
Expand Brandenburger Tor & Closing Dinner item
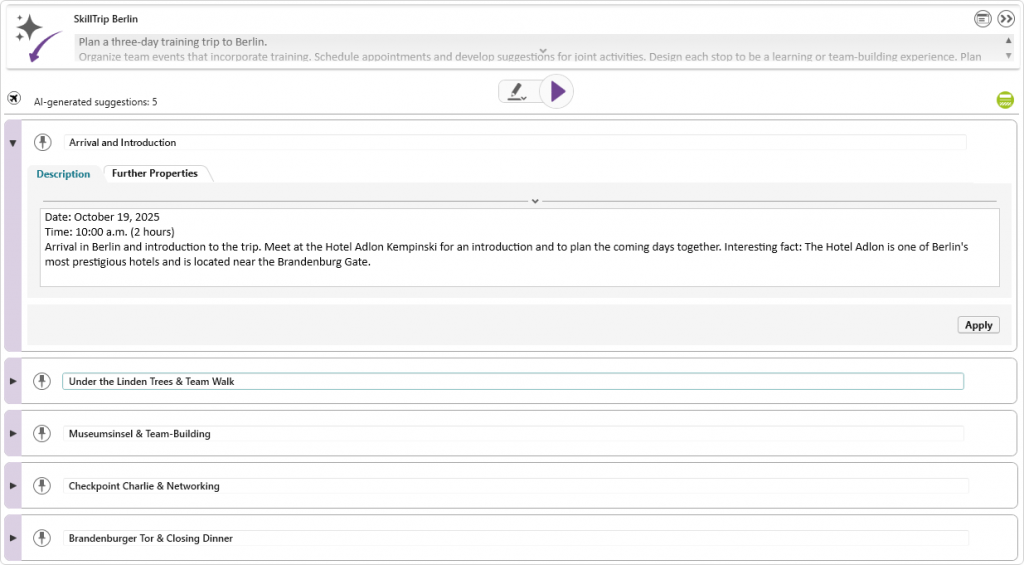(x=12, y=538)
